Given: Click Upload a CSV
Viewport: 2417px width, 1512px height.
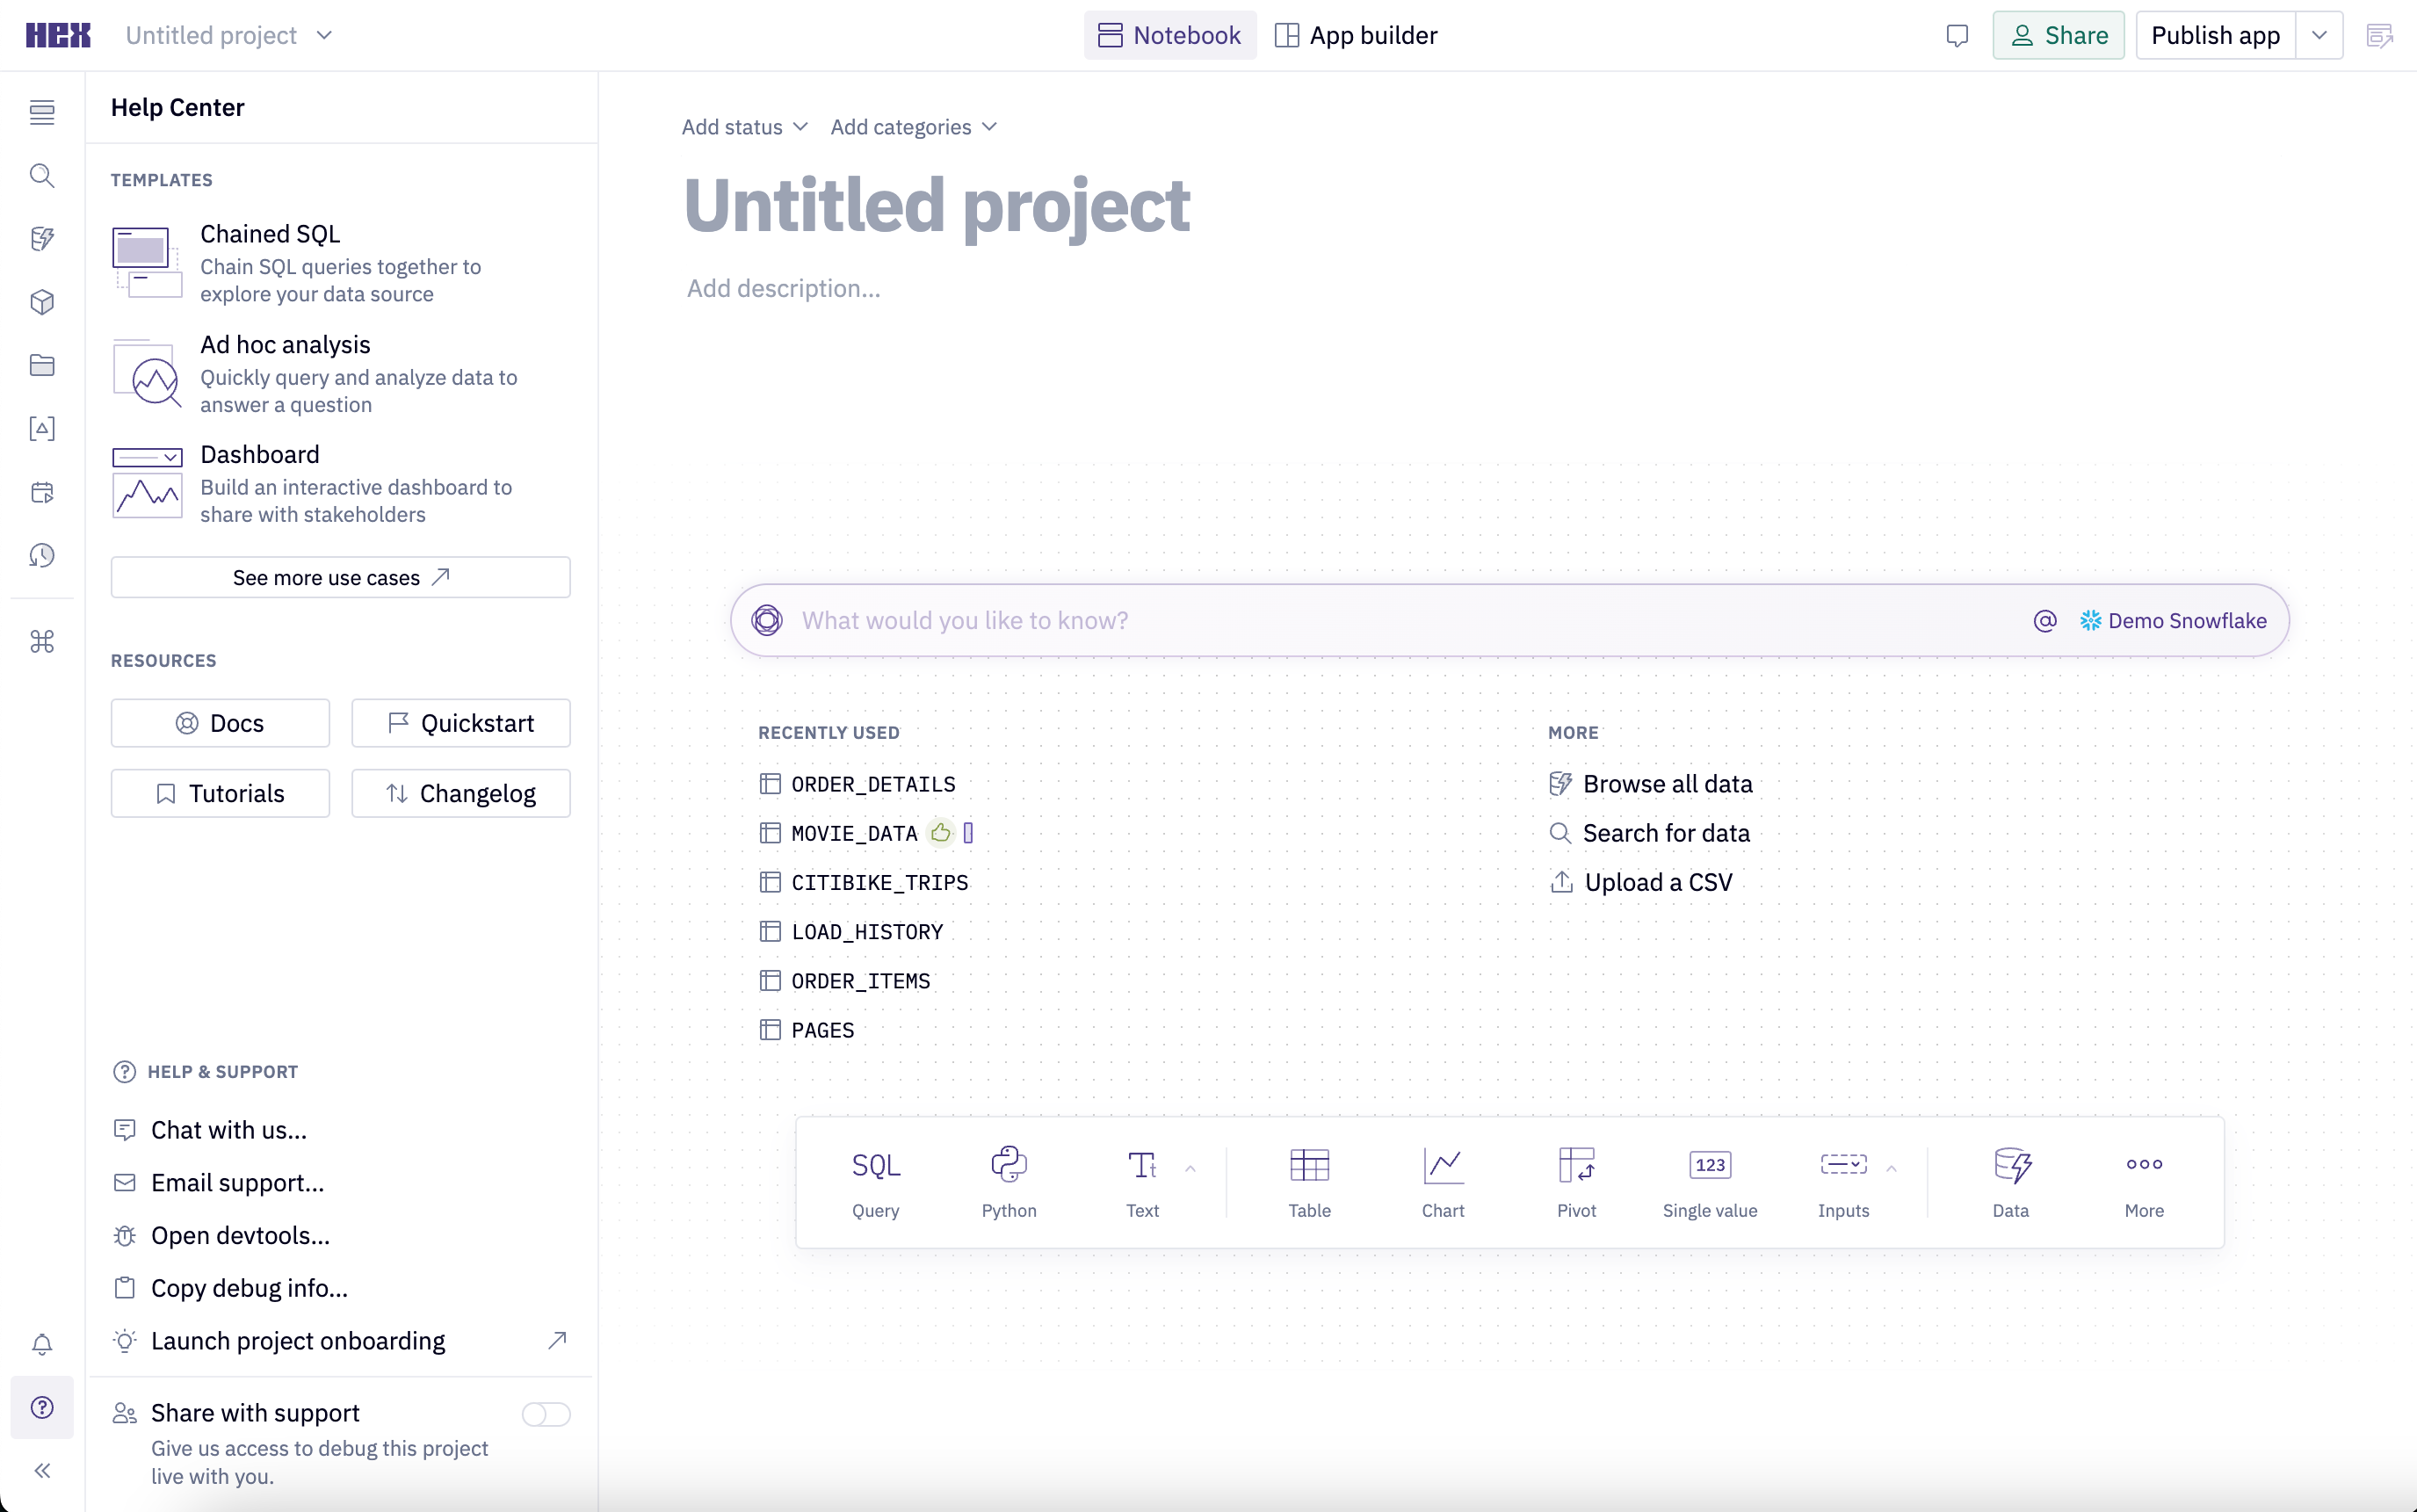Looking at the screenshot, I should (1659, 881).
